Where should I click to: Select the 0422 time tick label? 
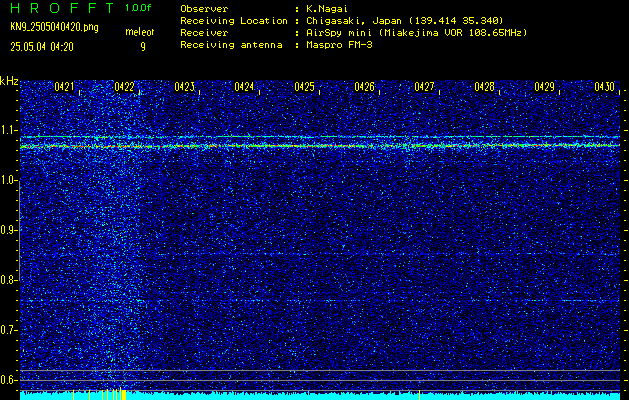(x=124, y=86)
